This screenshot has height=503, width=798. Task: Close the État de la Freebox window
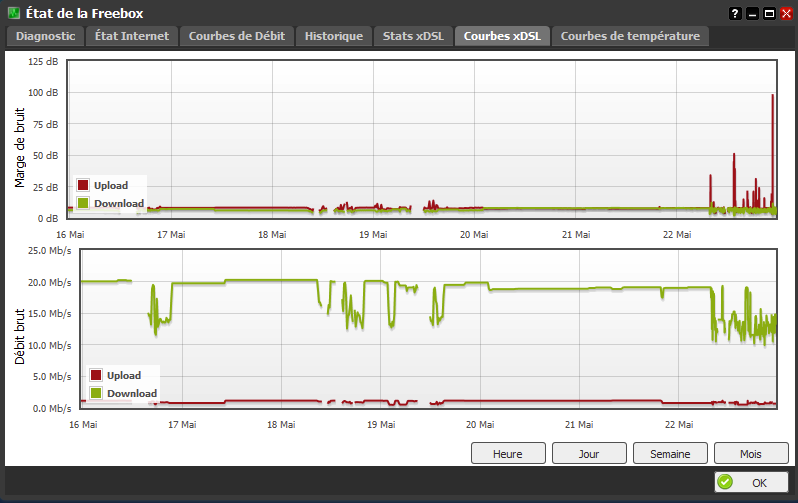(x=786, y=14)
